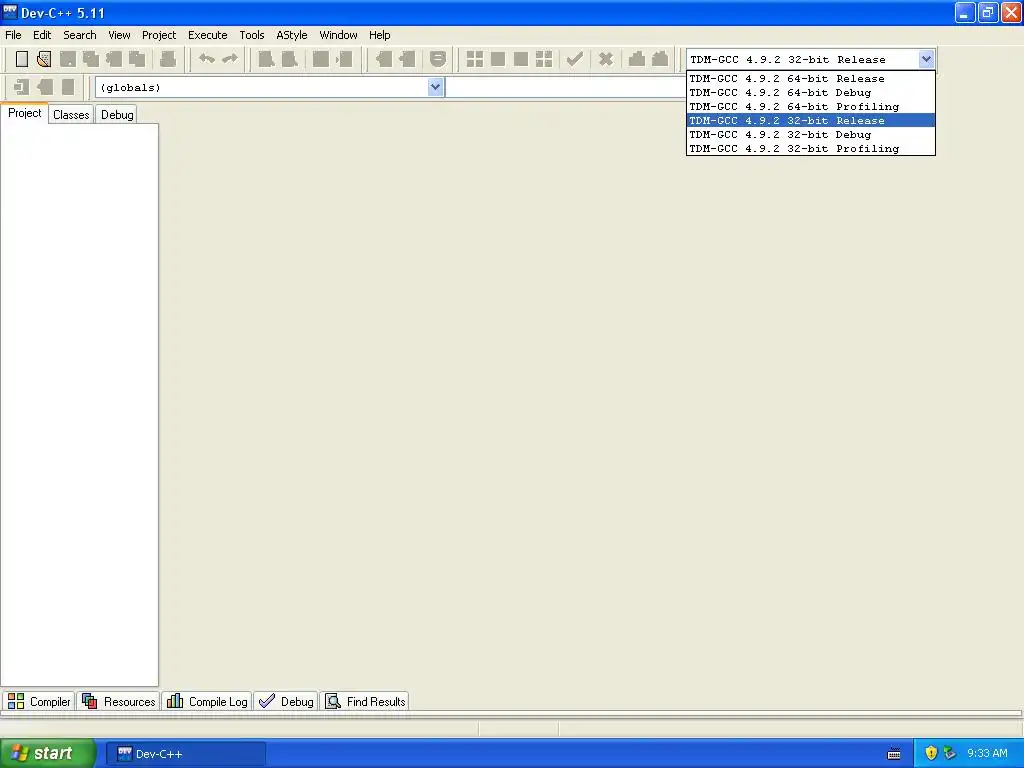Click the on-screen keyboard tray icon

[894, 754]
